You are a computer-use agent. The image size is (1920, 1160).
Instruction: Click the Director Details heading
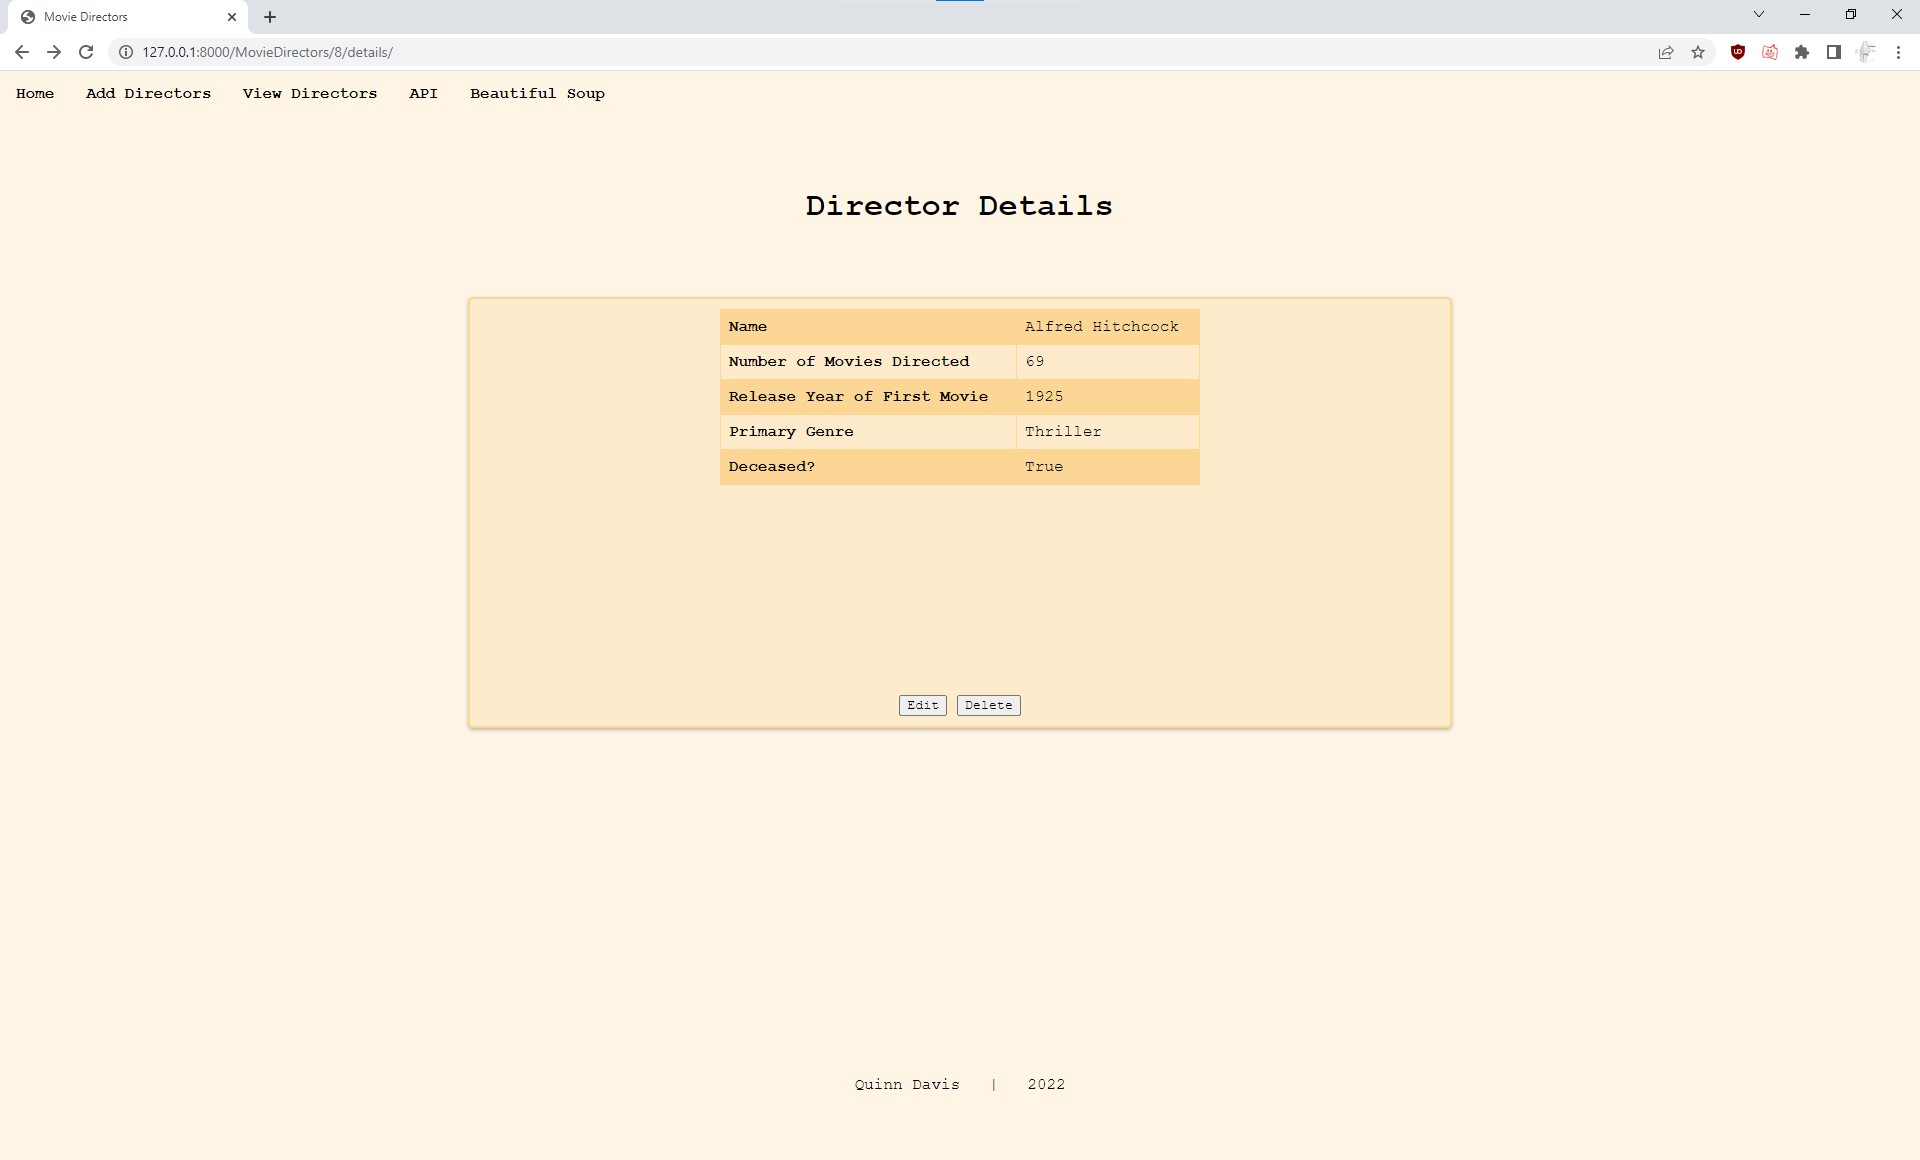pyautogui.click(x=959, y=206)
